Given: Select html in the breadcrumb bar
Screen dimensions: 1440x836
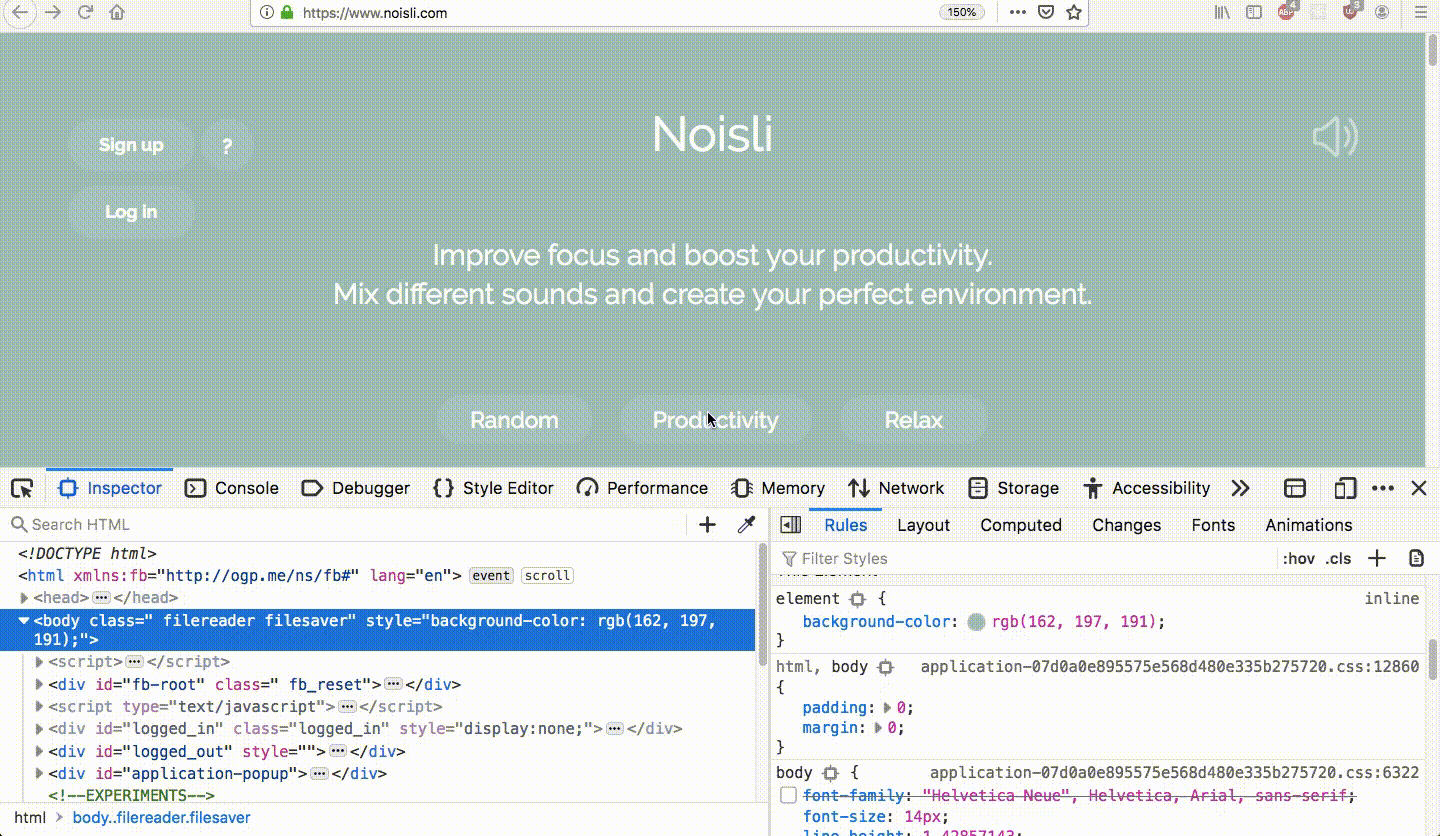Looking at the screenshot, I should click(x=30, y=818).
